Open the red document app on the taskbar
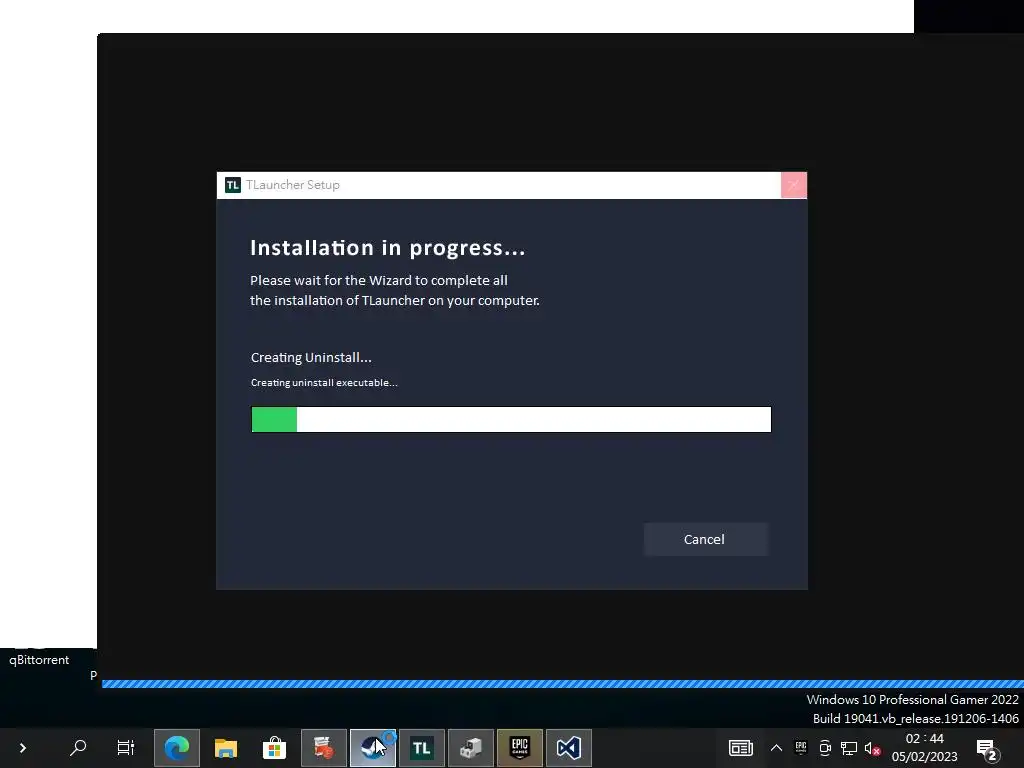 pyautogui.click(x=324, y=748)
